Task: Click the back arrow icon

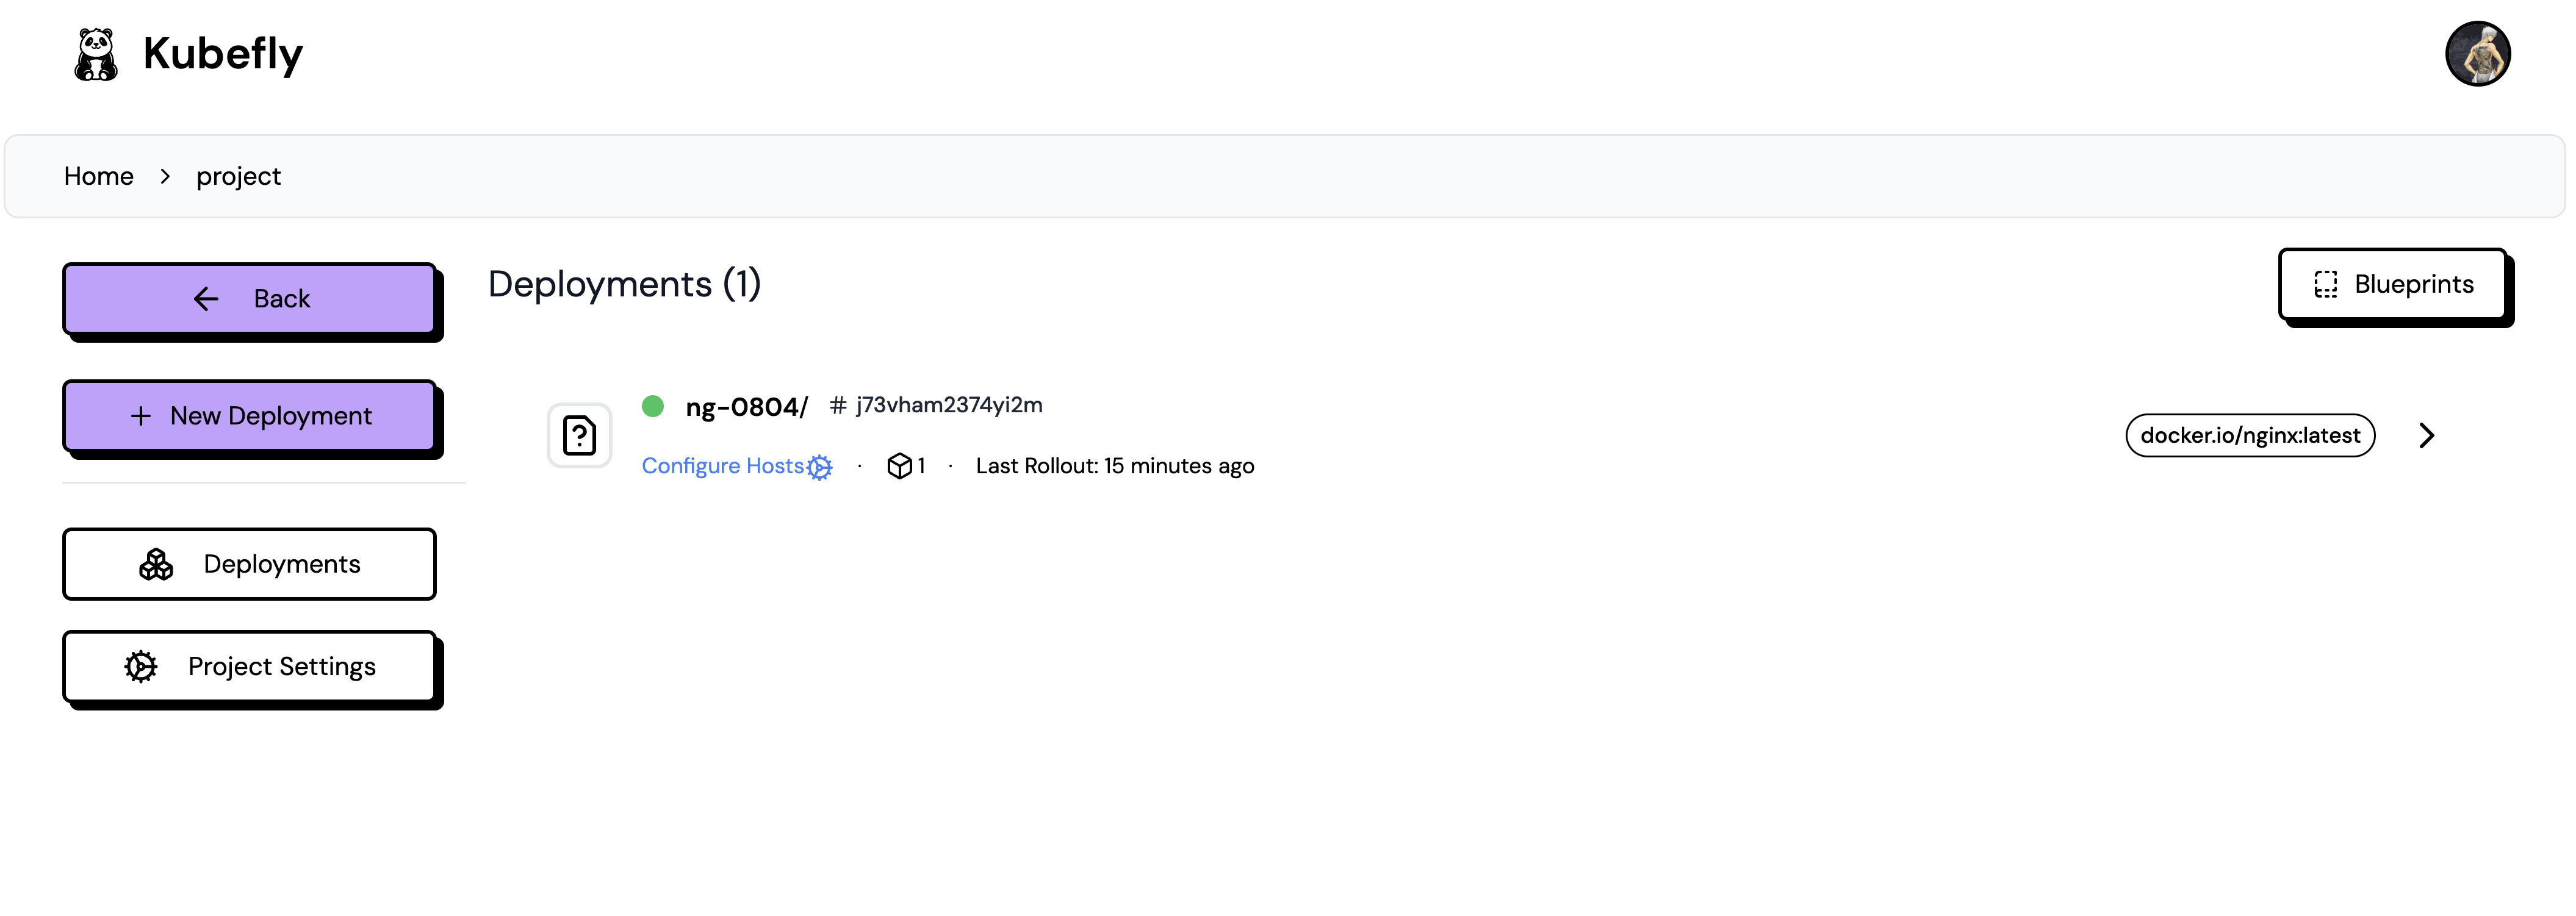Action: pyautogui.click(x=206, y=299)
